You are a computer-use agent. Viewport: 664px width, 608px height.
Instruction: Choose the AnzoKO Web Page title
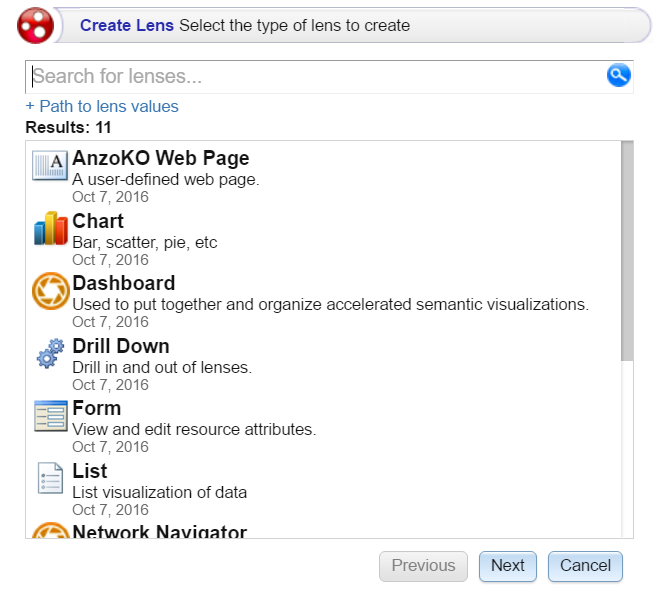click(x=160, y=158)
